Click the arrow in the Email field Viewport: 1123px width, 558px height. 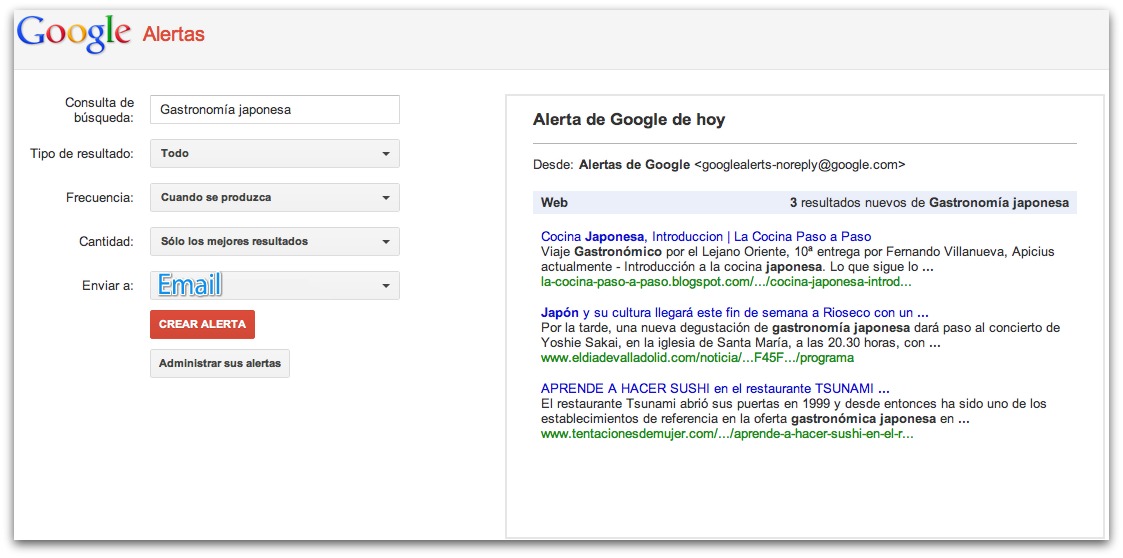386,287
